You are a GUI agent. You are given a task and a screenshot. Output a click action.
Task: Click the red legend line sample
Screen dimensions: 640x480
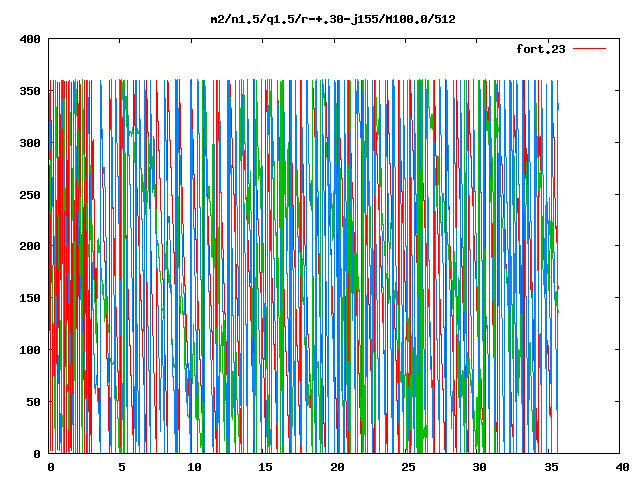point(589,49)
